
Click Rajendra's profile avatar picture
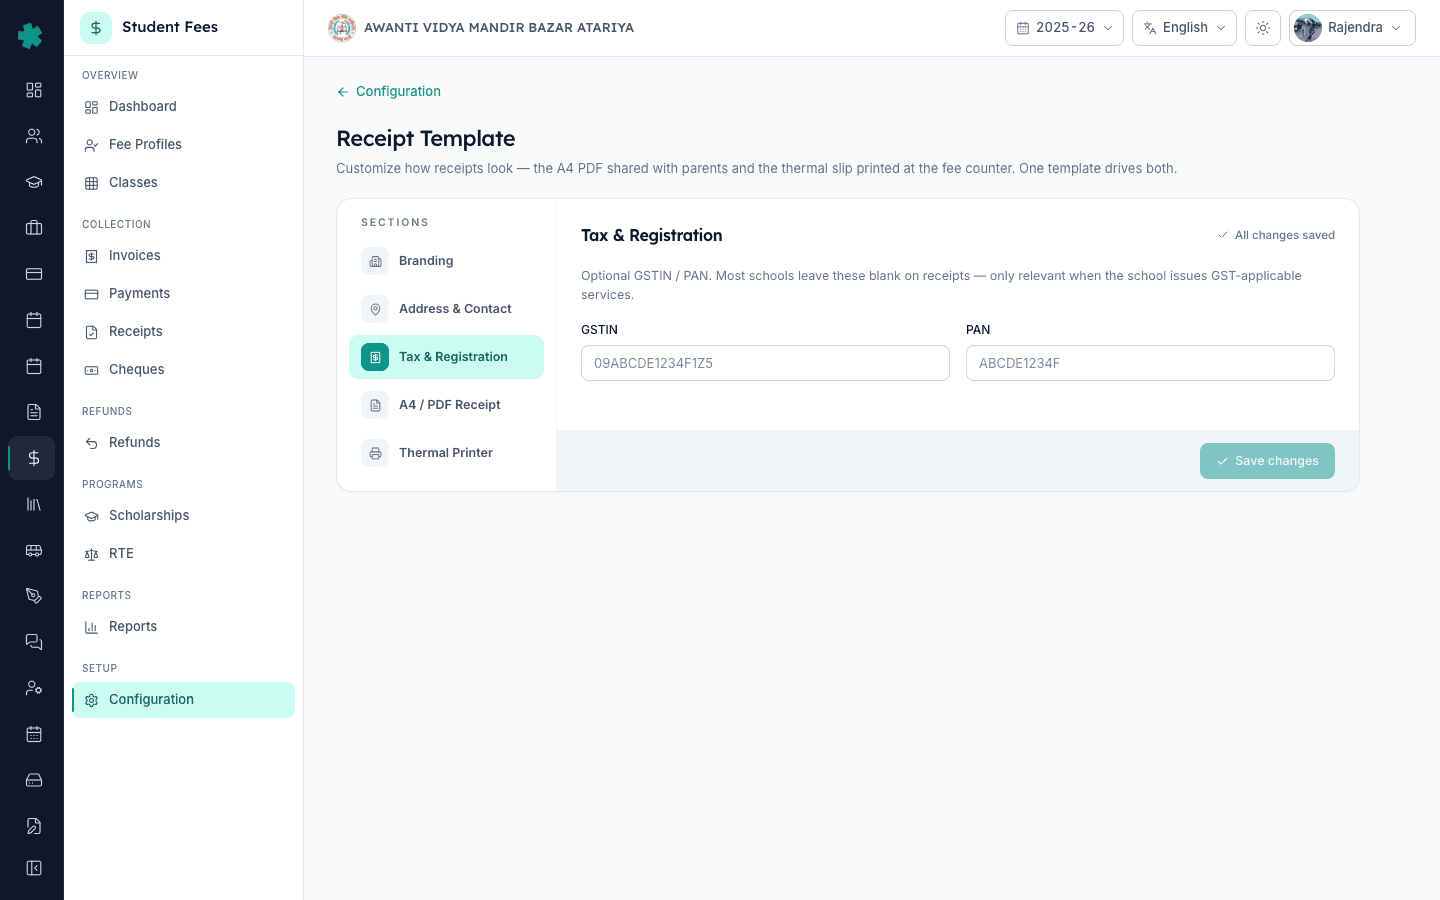click(x=1308, y=28)
